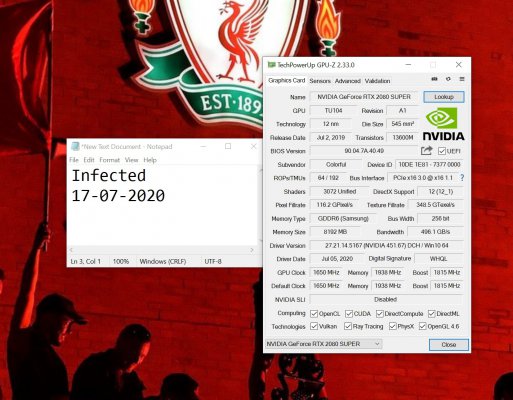Open Notepad Format menu
This screenshot has width=513, height=400.
109,160
